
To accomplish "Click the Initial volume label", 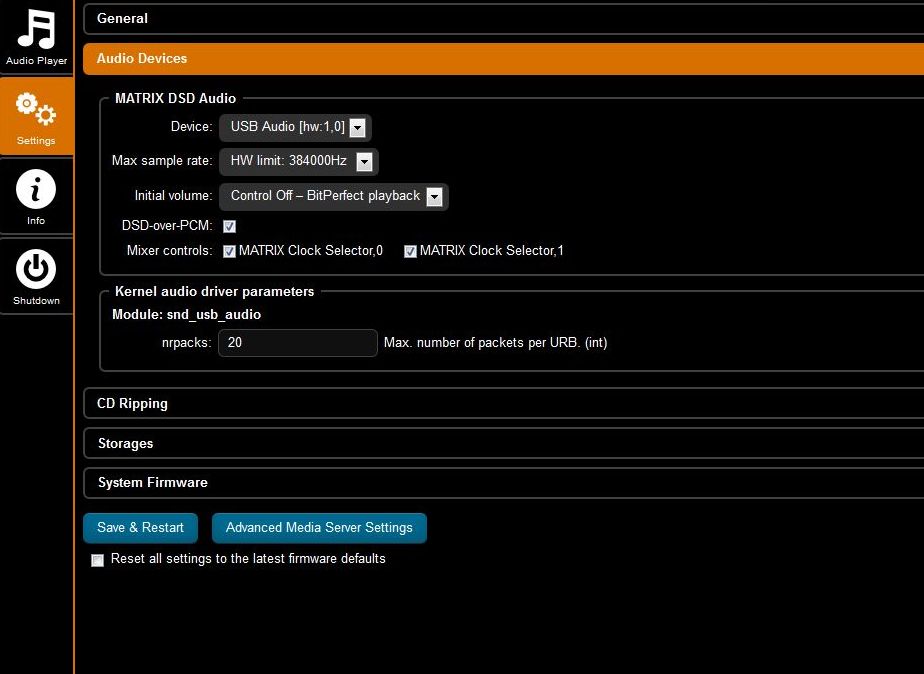I will coord(173,196).
